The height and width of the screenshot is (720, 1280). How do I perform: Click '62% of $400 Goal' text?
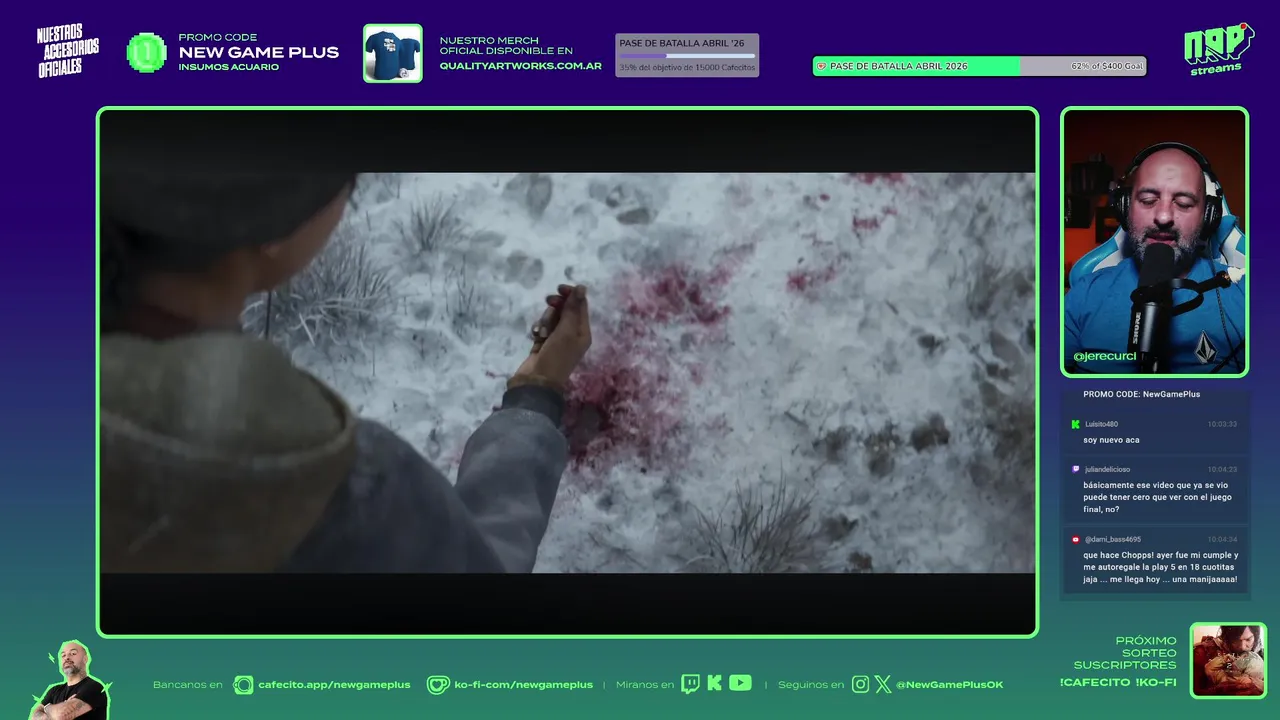[x=1107, y=66]
